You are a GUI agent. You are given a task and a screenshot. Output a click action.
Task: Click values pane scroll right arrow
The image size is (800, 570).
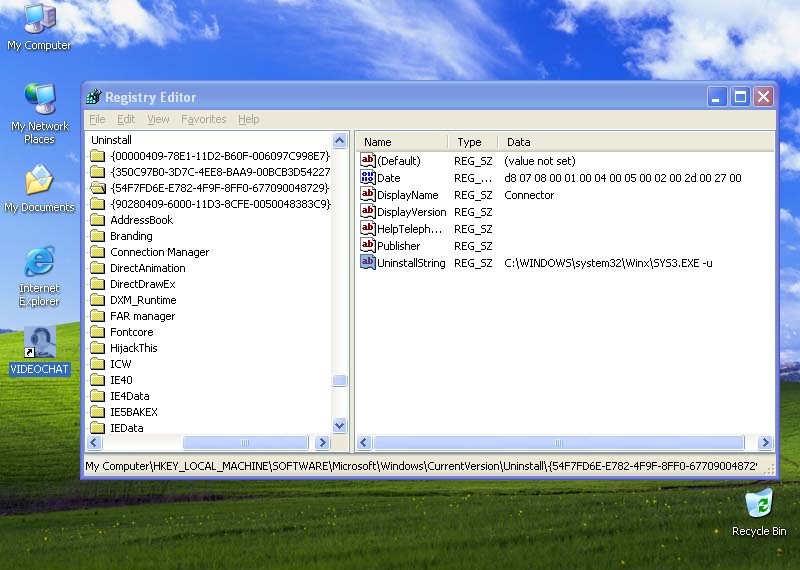765,442
